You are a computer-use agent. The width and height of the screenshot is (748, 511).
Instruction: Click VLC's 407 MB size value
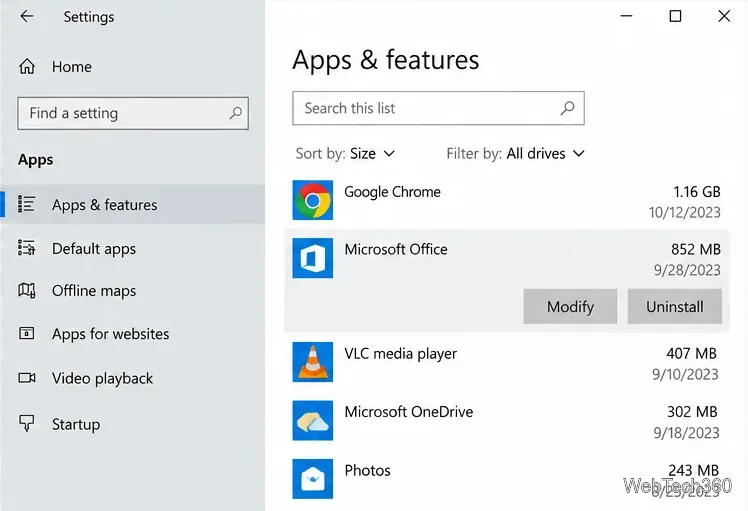coord(691,354)
